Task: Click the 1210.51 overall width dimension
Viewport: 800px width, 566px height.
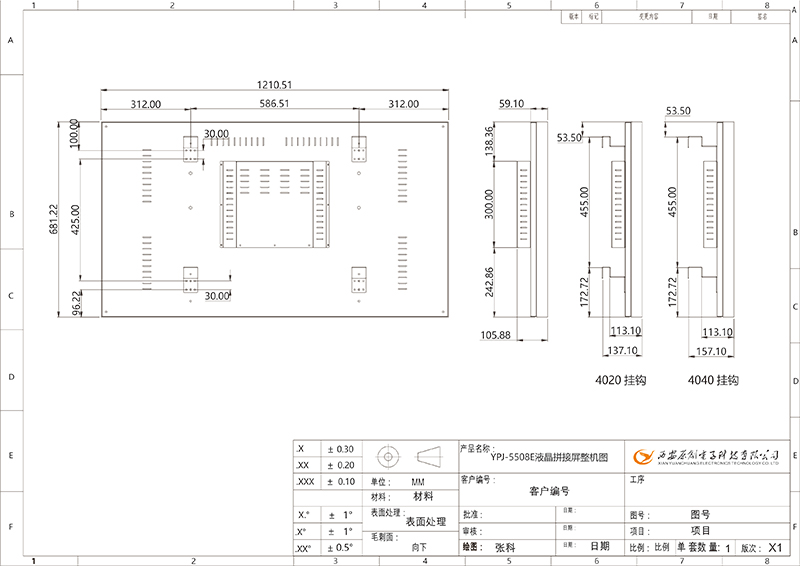Action: click(x=277, y=84)
